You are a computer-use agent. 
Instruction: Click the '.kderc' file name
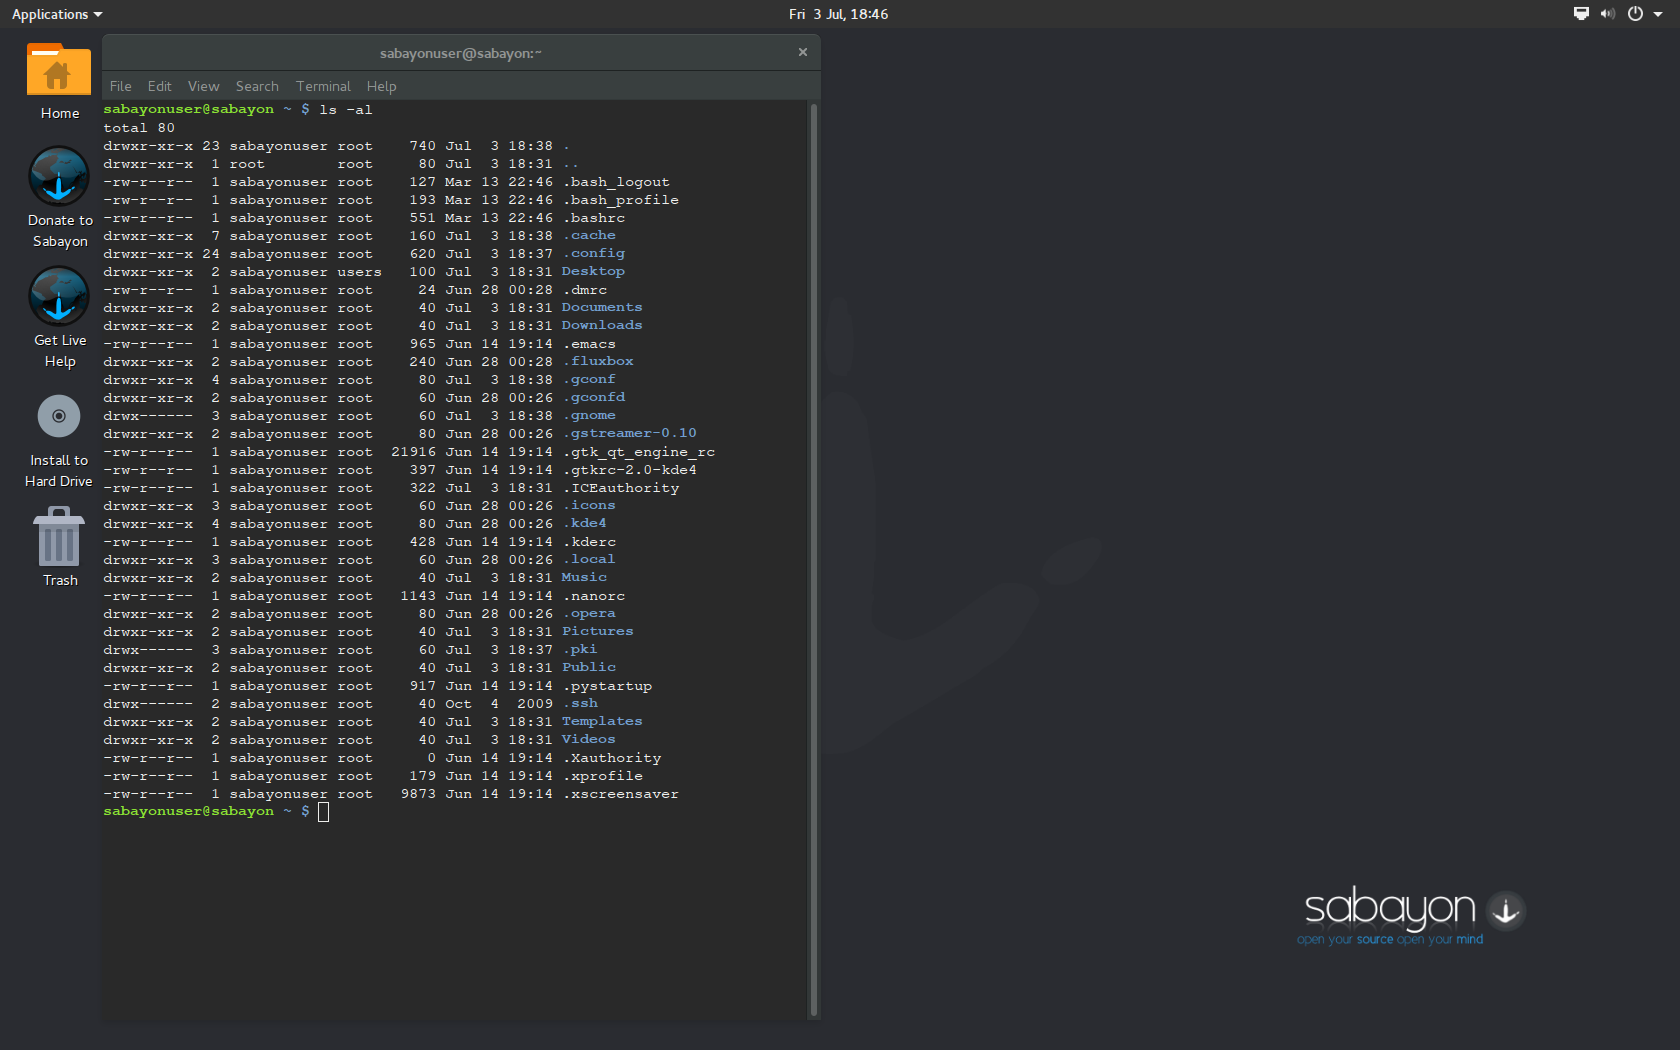pos(589,542)
